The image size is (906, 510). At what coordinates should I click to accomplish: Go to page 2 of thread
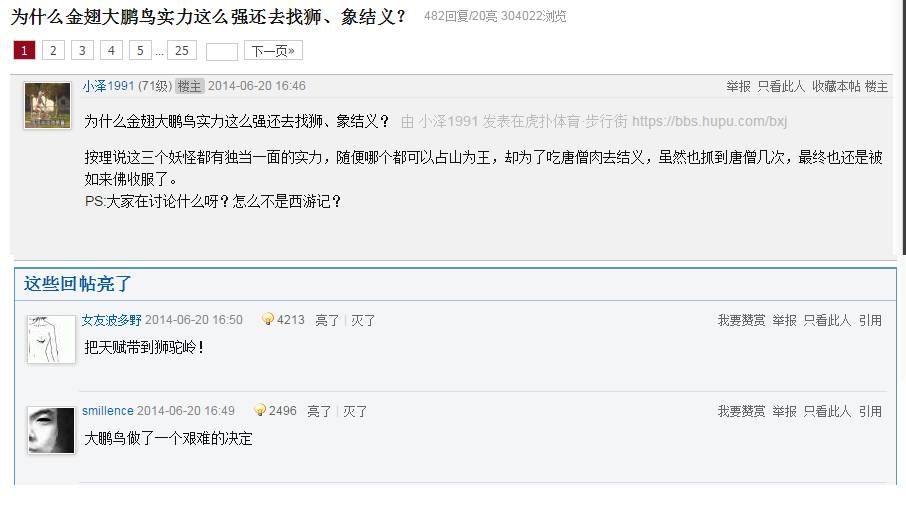53,51
